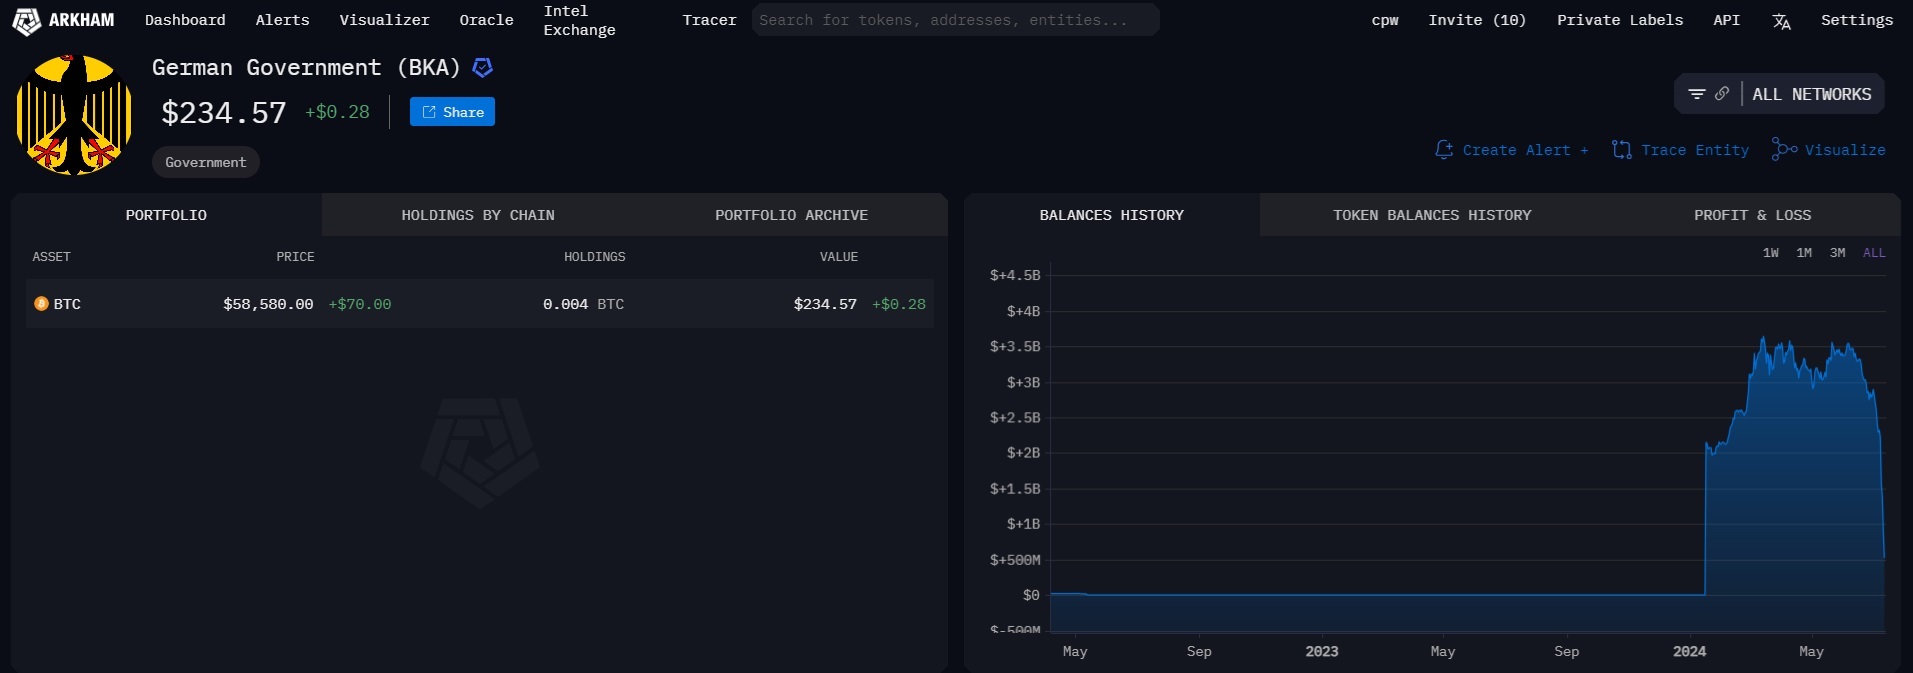Open the cpw account menu
1913x673 pixels.
(1385, 20)
